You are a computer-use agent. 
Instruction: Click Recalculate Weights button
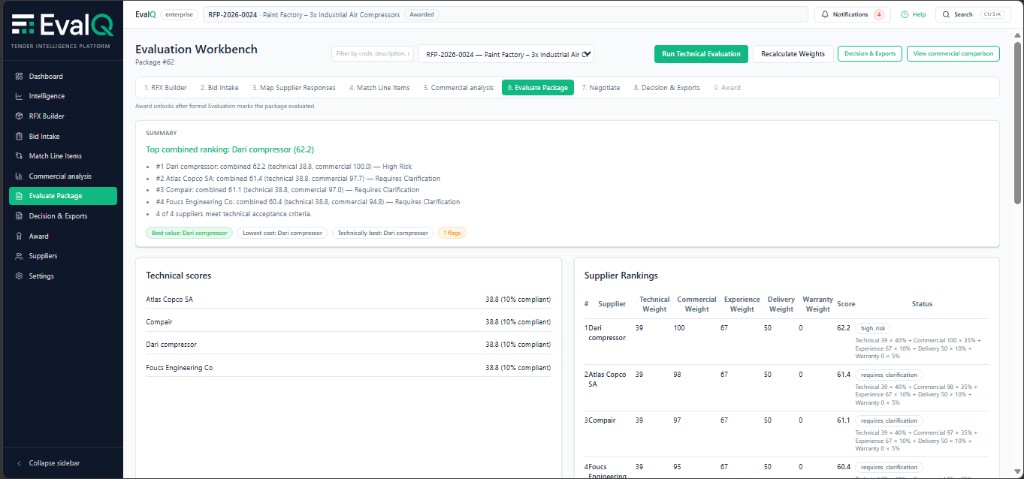[793, 54]
